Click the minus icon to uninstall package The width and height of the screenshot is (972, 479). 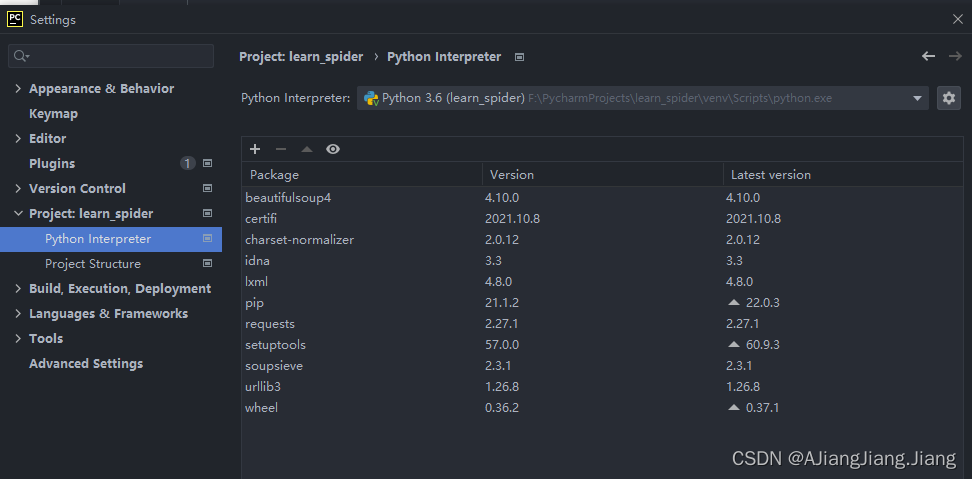(281, 149)
